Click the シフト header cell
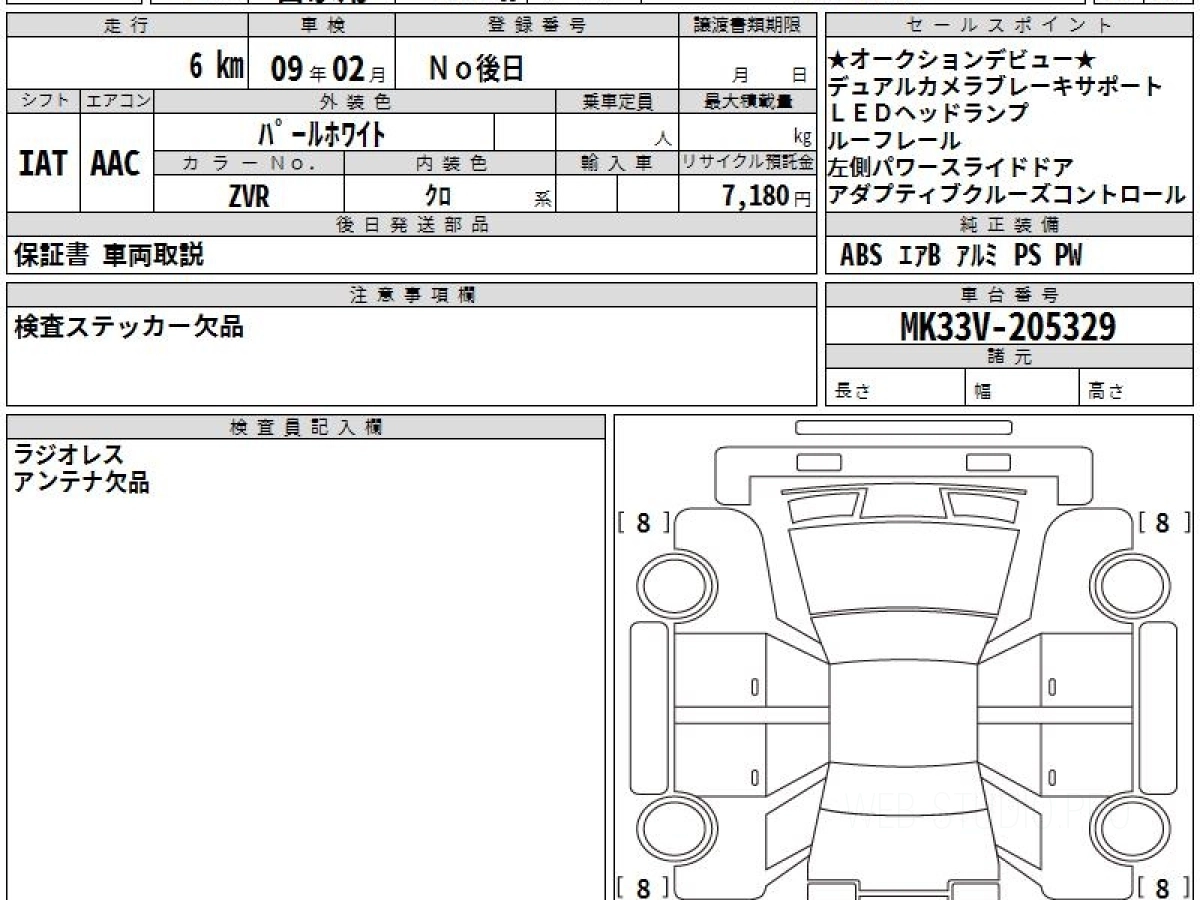Screen dimensions: 1200x900 click(x=43, y=101)
